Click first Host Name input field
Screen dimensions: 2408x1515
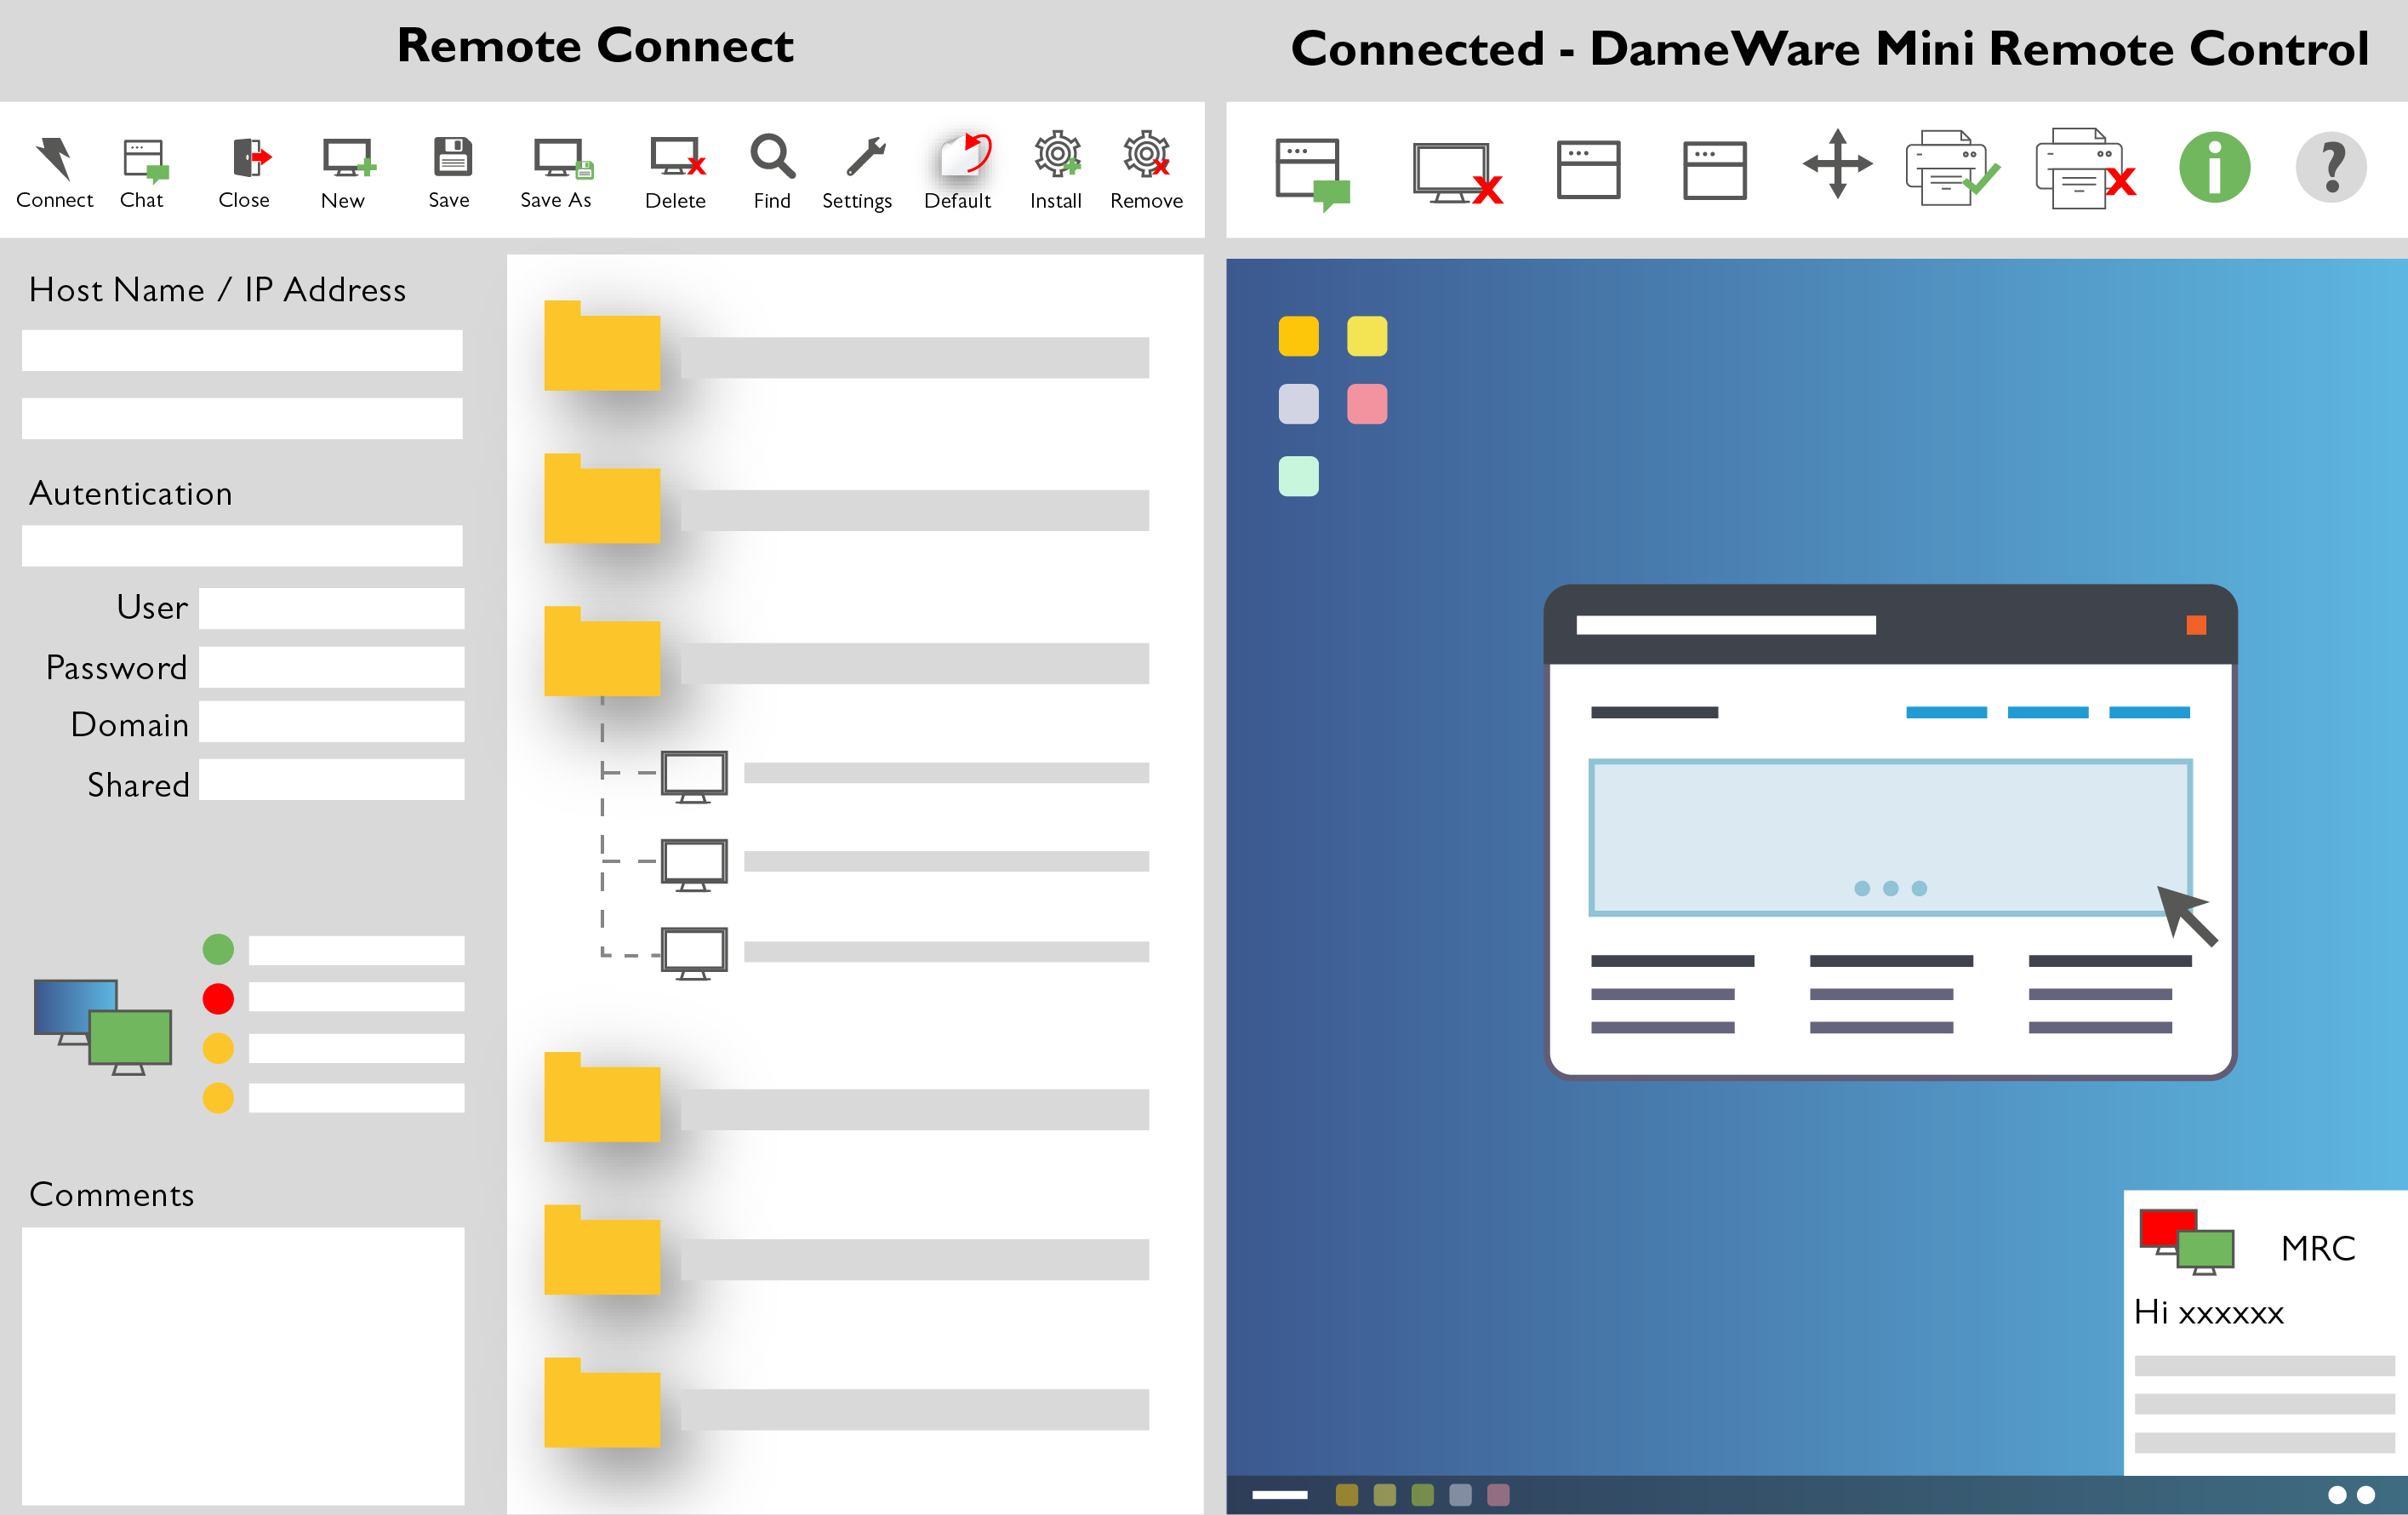242,350
